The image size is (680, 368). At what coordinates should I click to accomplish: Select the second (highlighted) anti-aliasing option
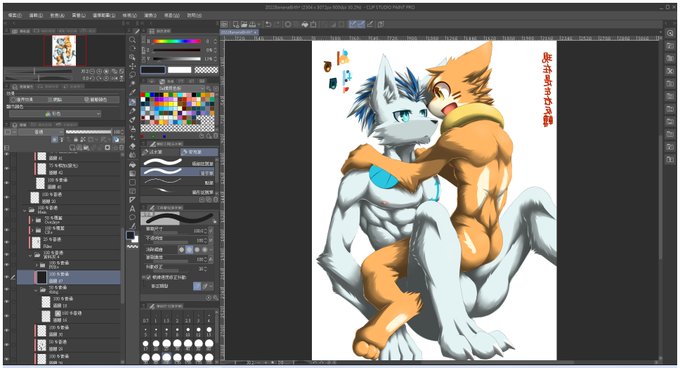click(190, 250)
